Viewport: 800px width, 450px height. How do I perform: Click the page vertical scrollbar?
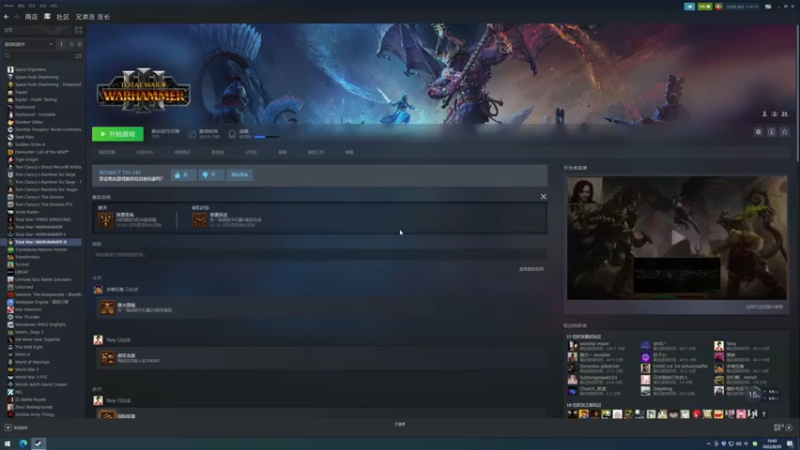coord(797,92)
